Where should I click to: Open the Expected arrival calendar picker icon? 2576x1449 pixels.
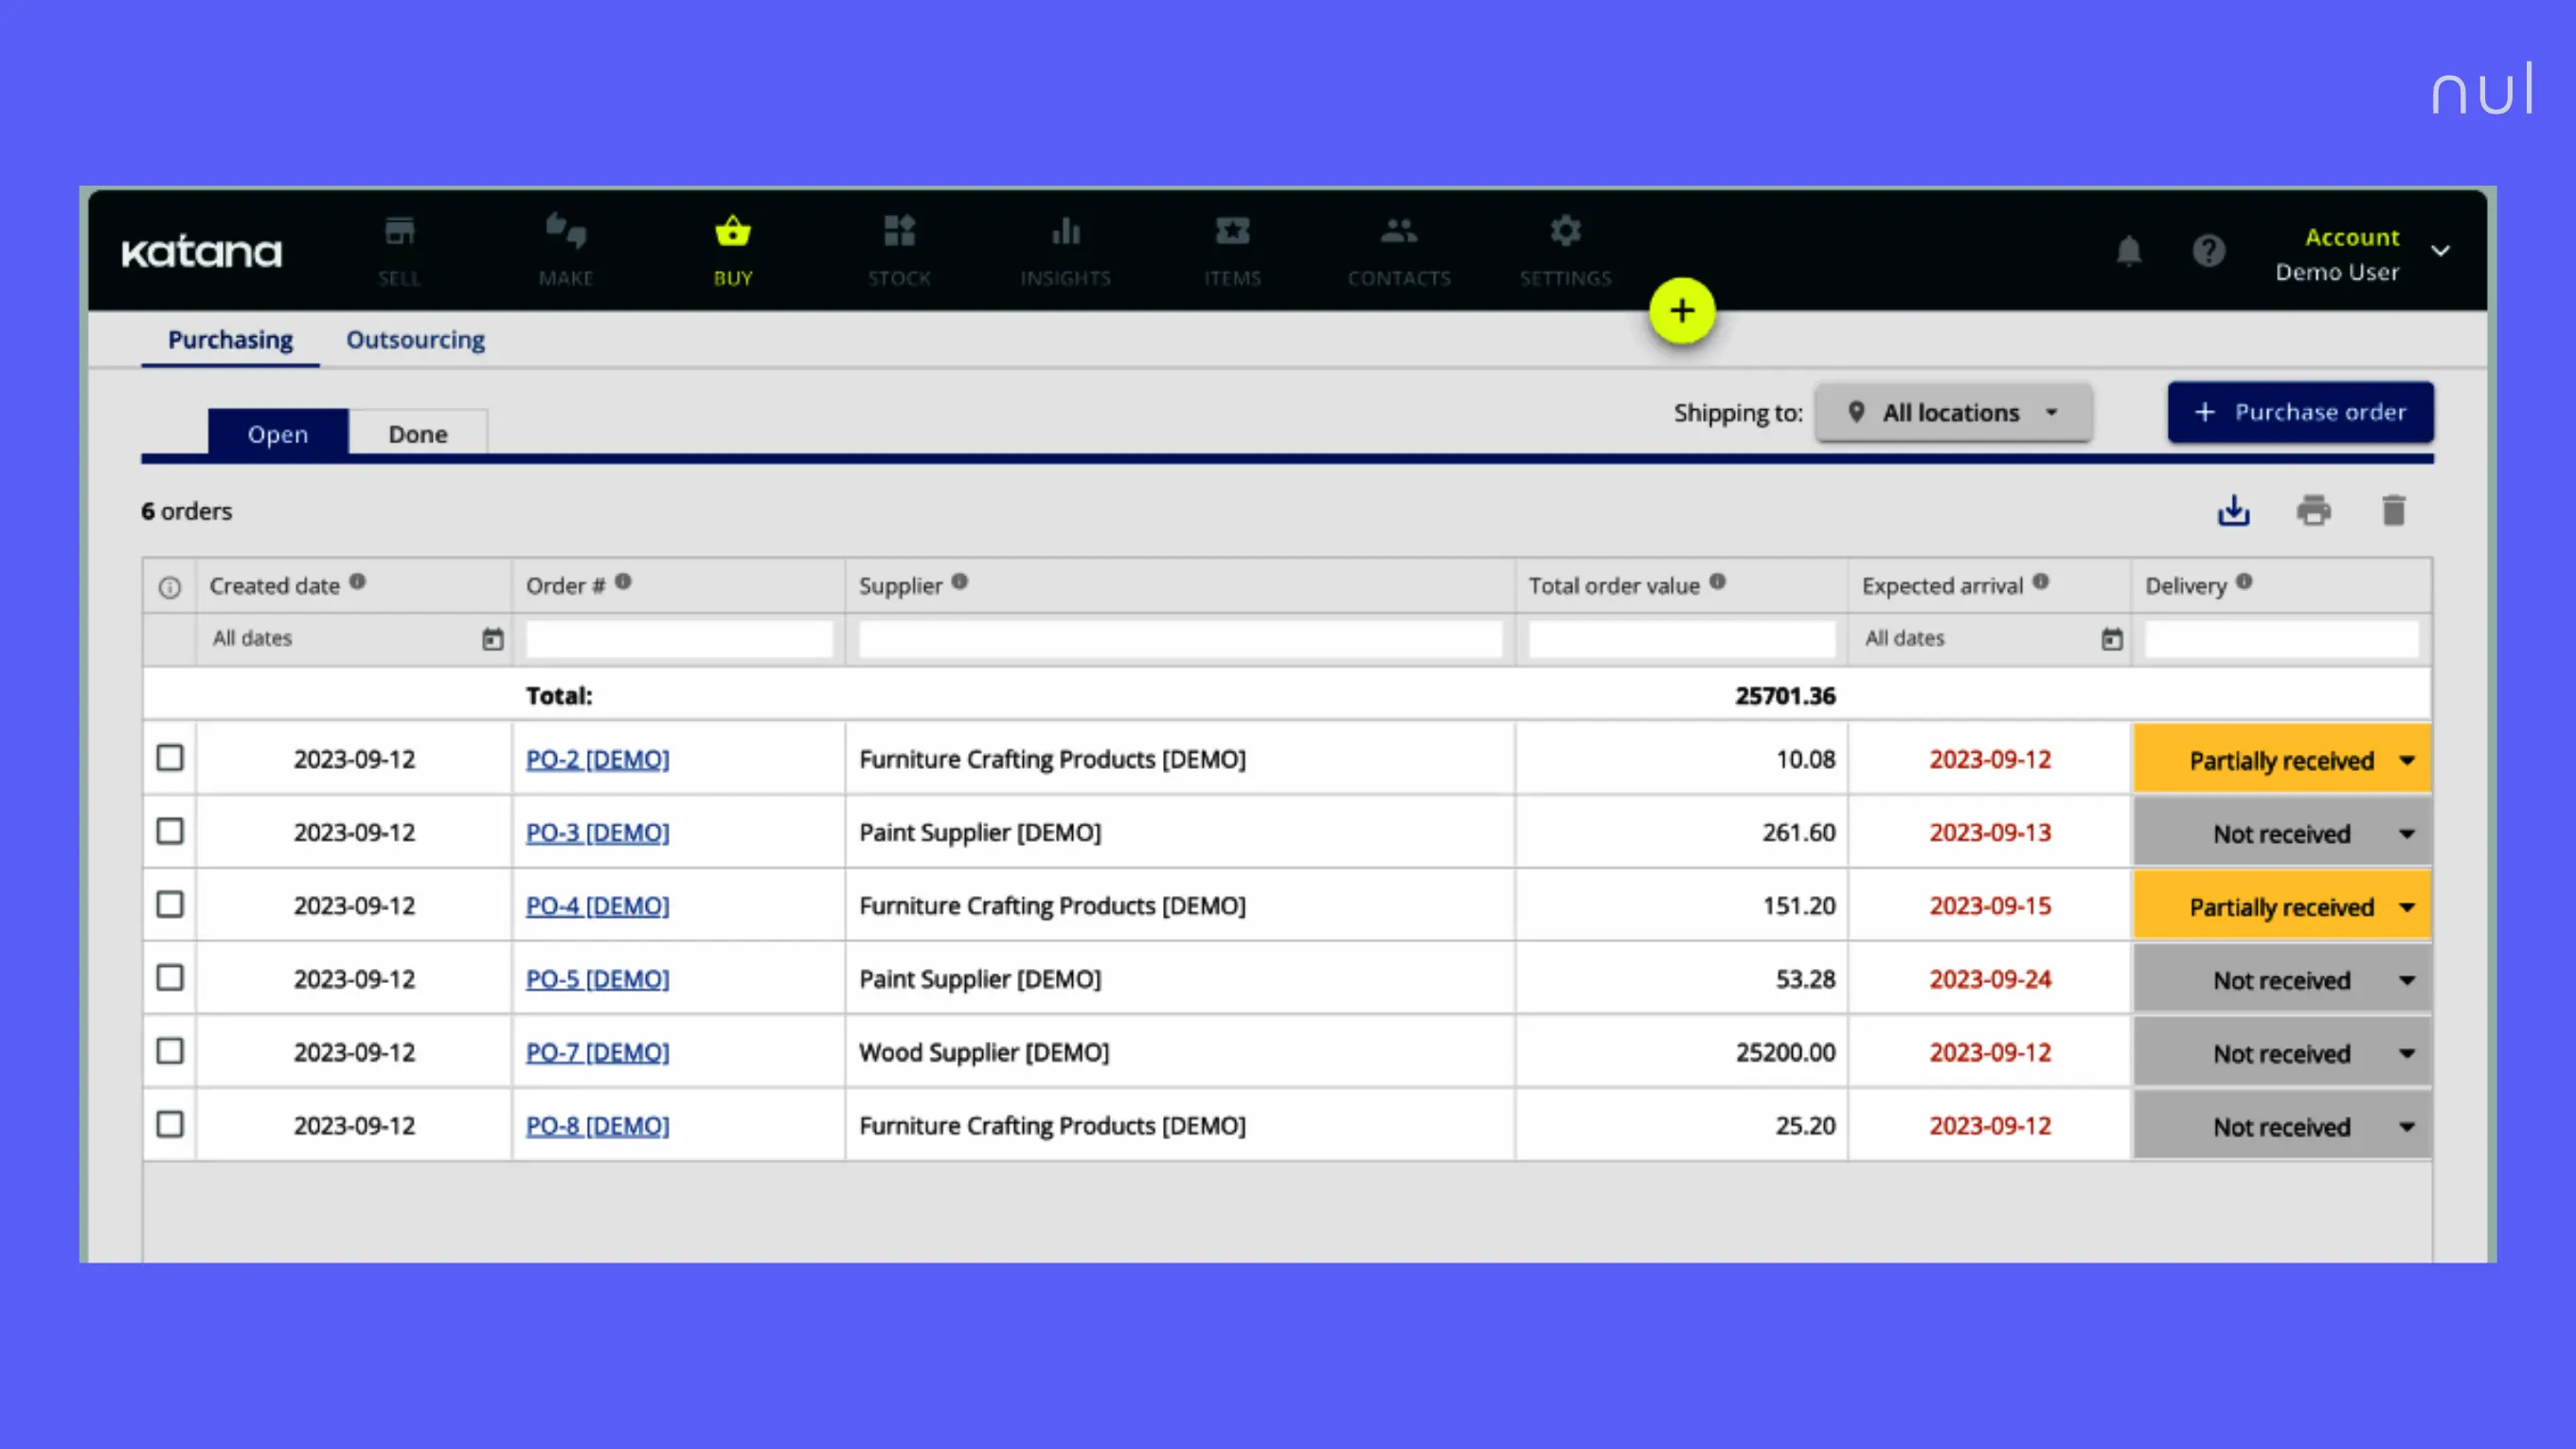[x=2112, y=639]
